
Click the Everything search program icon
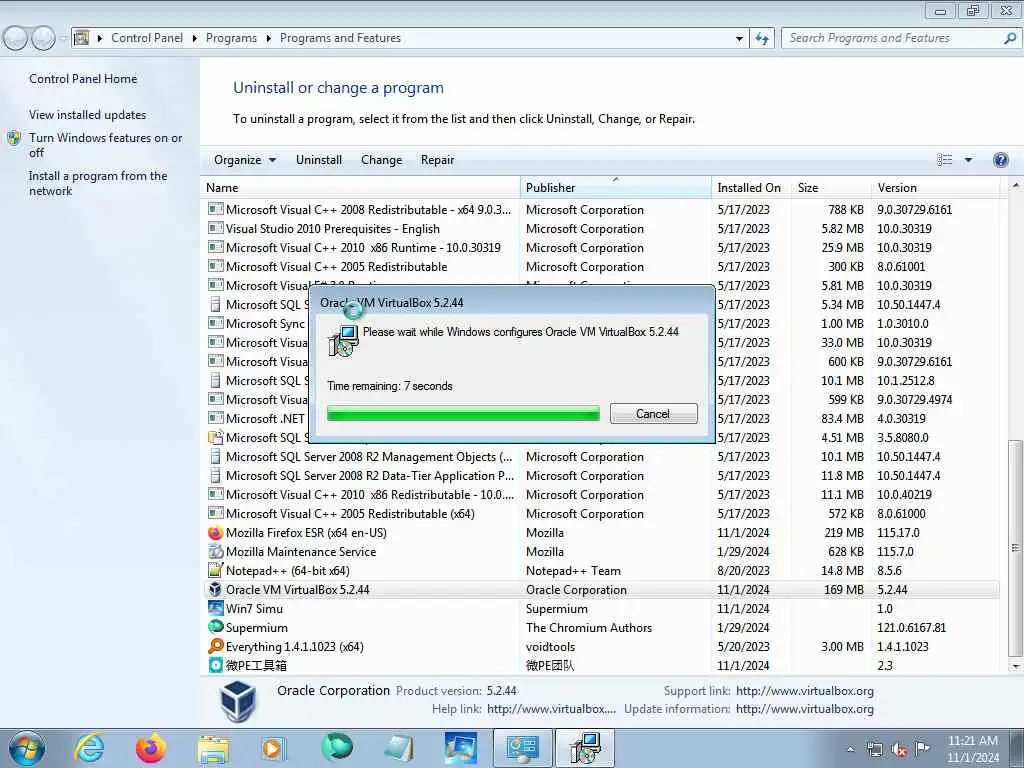(x=215, y=647)
